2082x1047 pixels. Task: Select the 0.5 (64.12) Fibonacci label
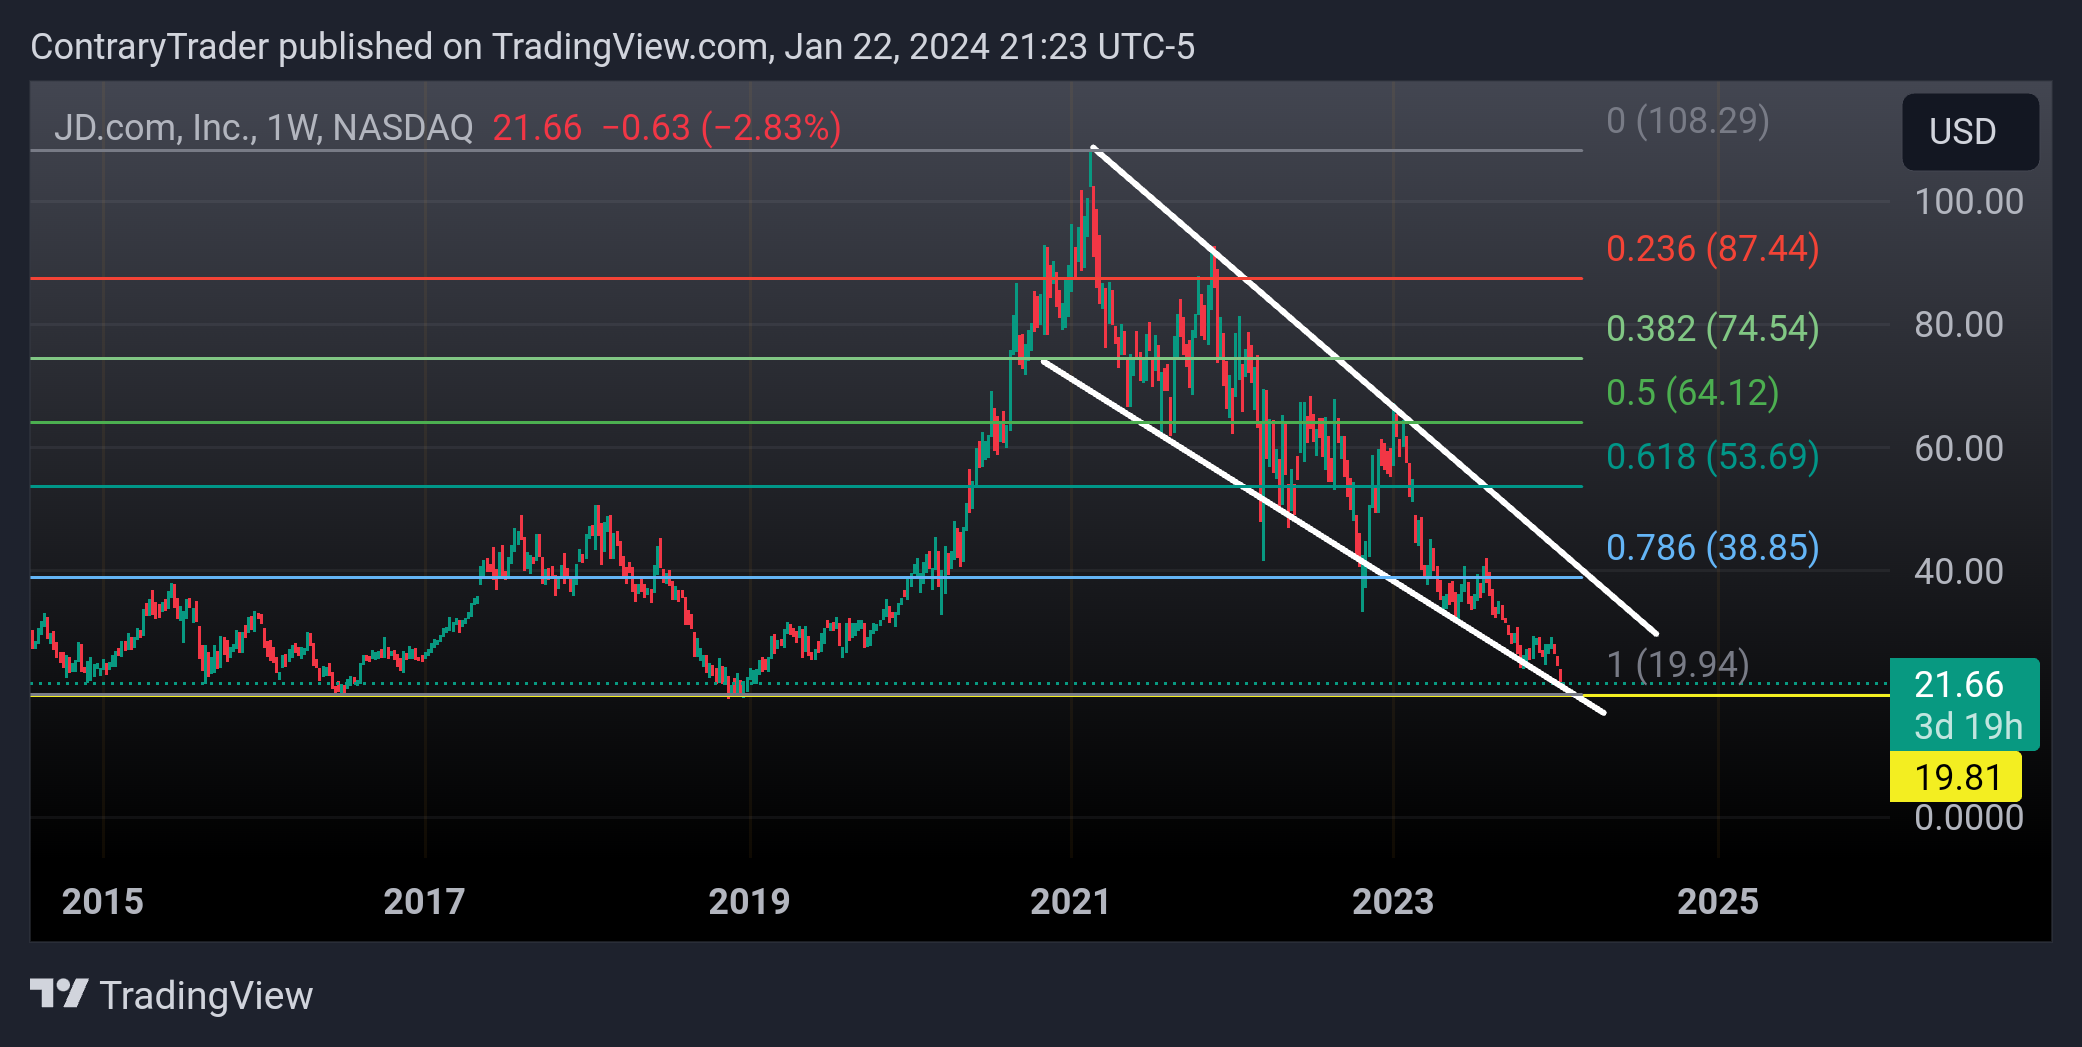(1693, 393)
